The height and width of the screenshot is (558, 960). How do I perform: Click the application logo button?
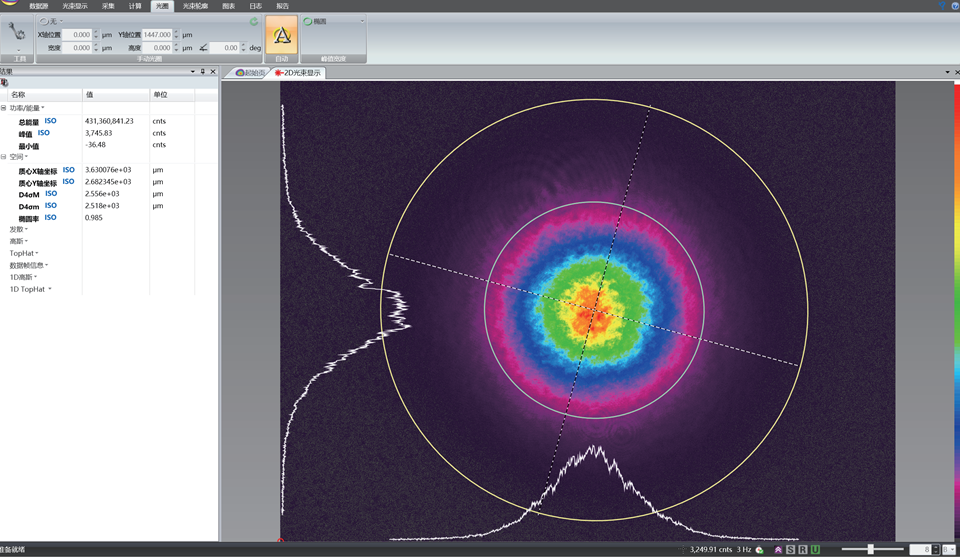(9, 3)
